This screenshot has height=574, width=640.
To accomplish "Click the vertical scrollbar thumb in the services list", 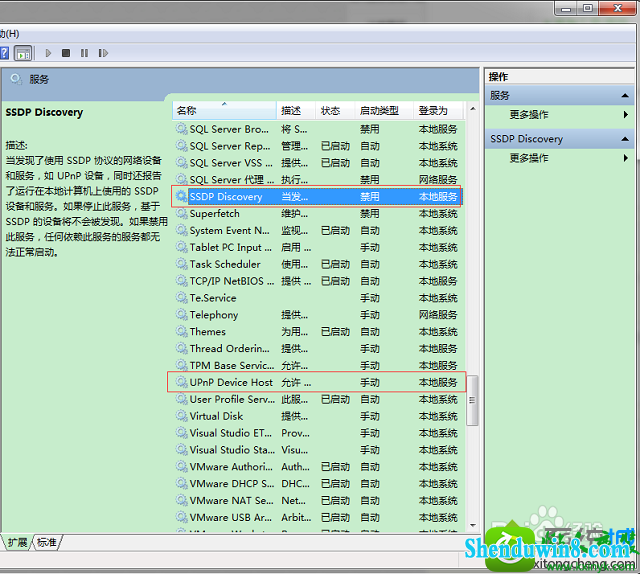I will coord(472,400).
